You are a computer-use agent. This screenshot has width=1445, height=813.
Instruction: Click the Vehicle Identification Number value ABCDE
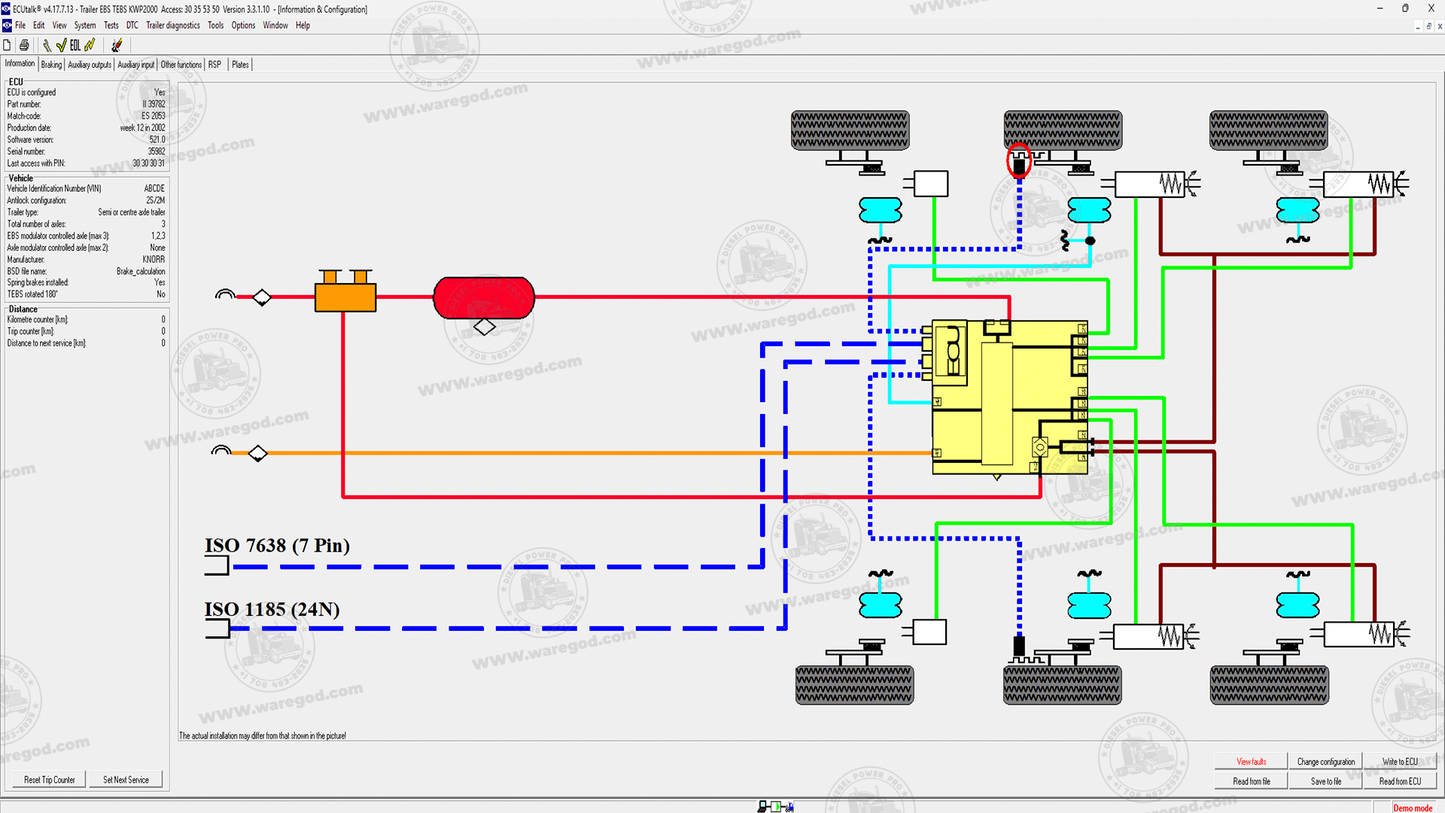coord(154,188)
